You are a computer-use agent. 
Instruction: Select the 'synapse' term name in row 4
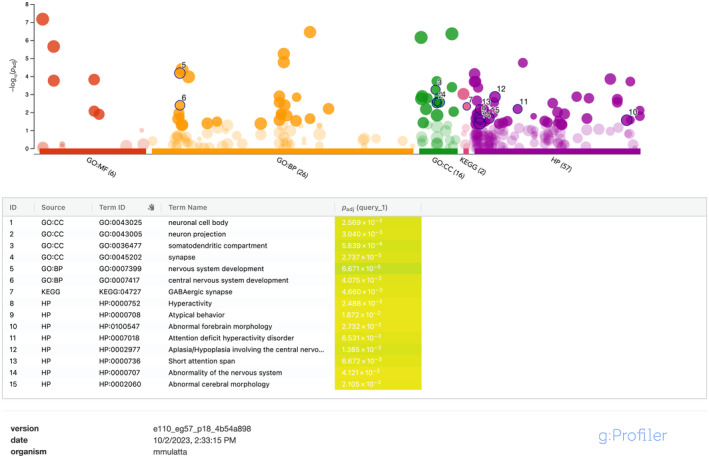click(x=182, y=257)
